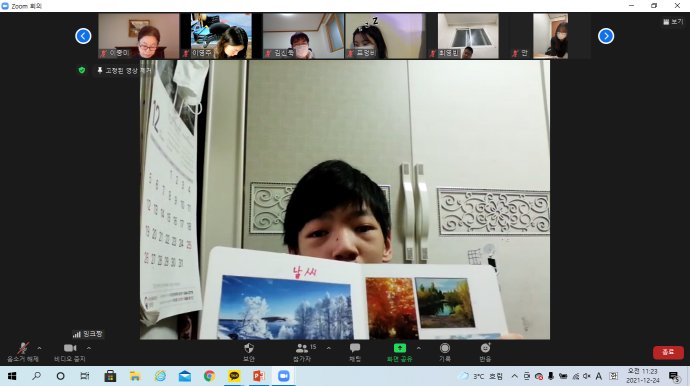Screen dimensions: 690x386
Task: Expand share screen options arrow
Action: click(x=418, y=348)
